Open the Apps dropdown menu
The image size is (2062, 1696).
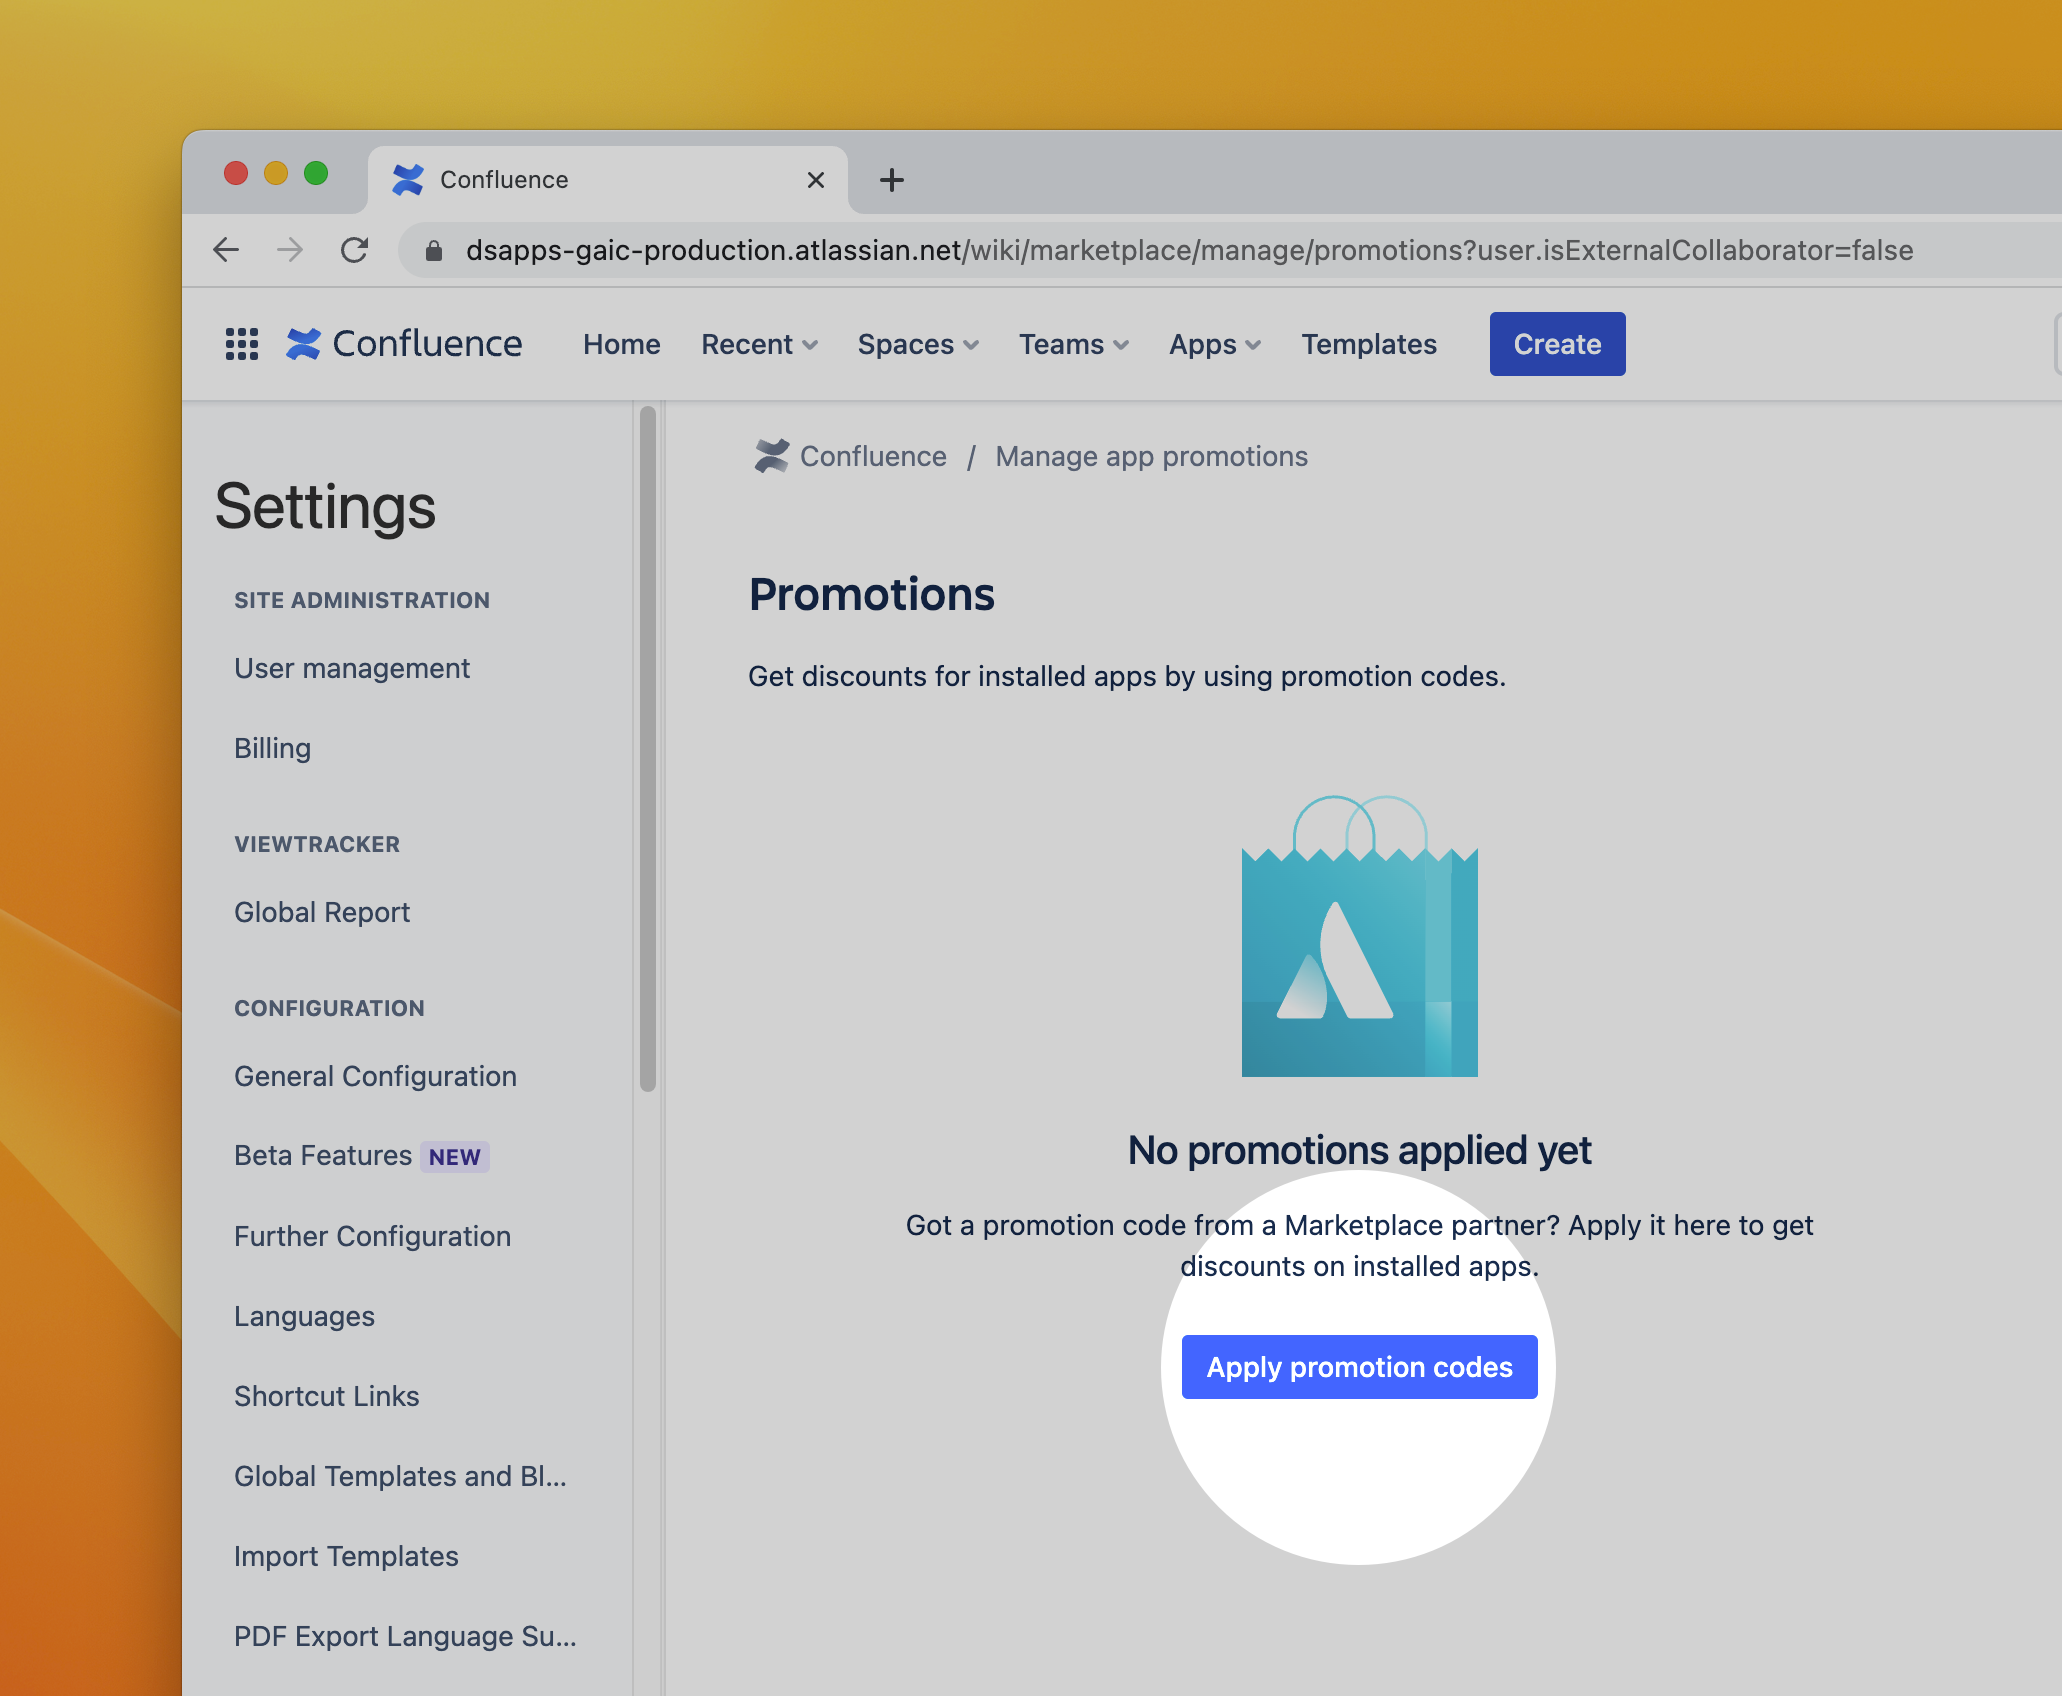[1214, 344]
